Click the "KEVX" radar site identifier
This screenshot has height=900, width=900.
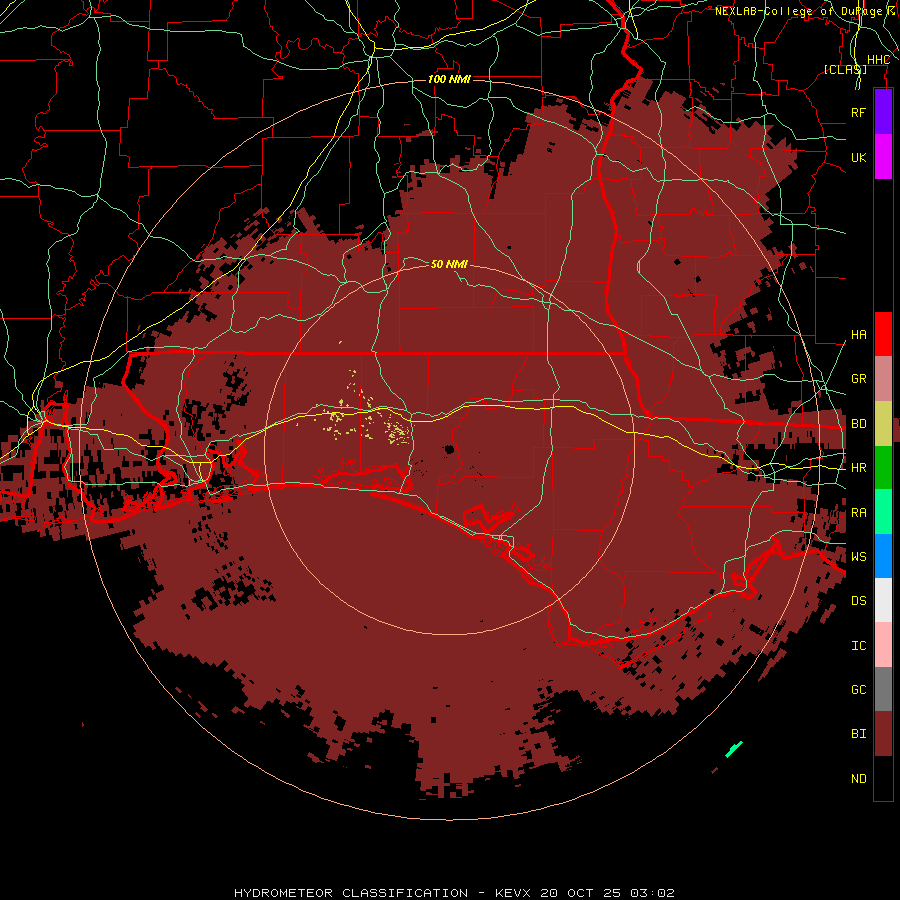point(513,893)
